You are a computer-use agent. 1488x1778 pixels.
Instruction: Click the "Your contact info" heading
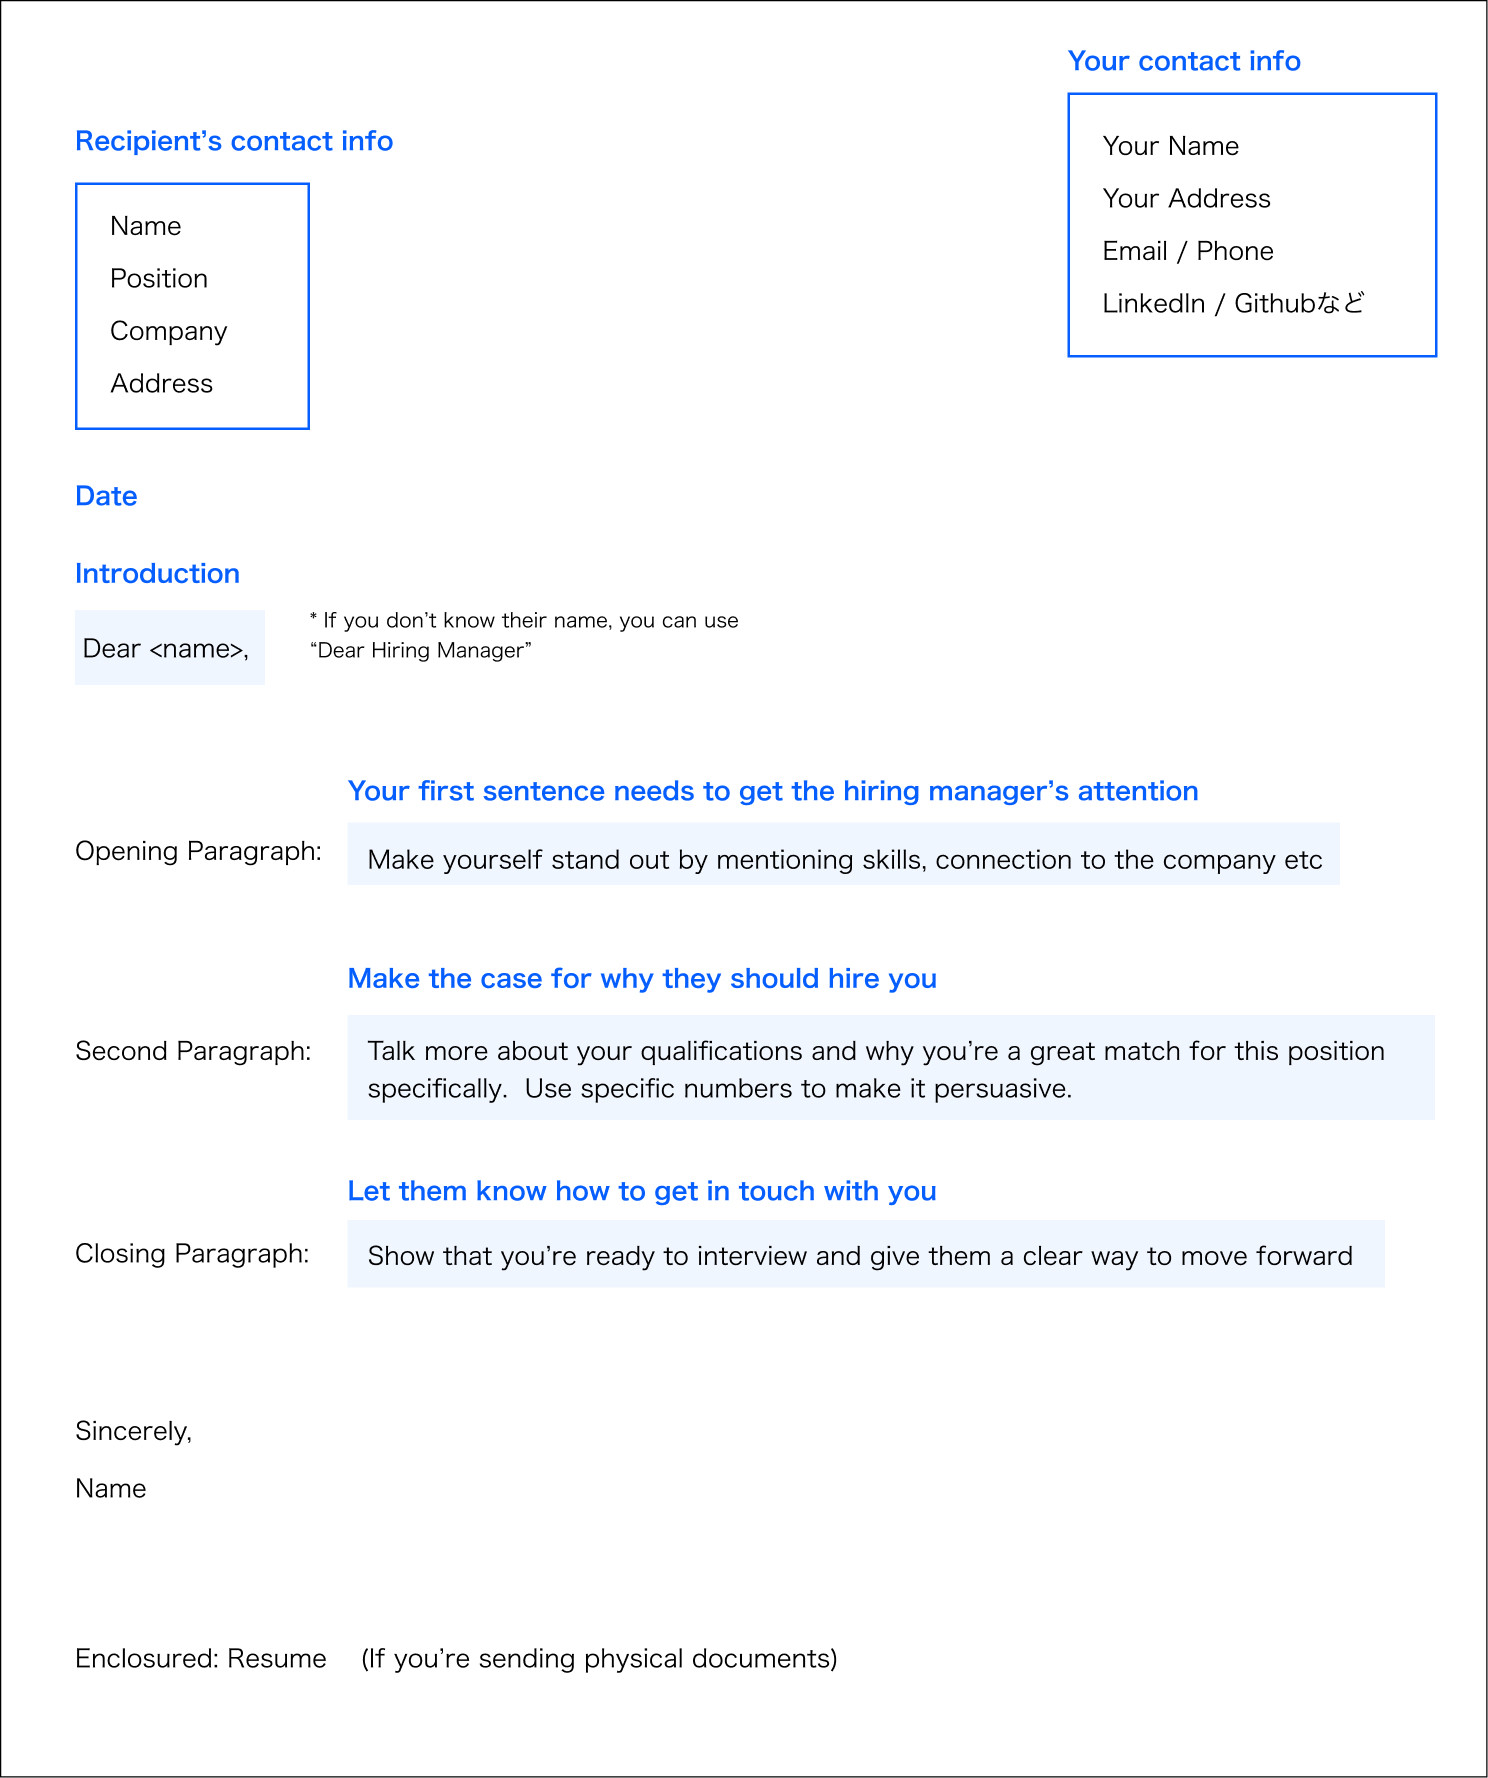click(1184, 61)
